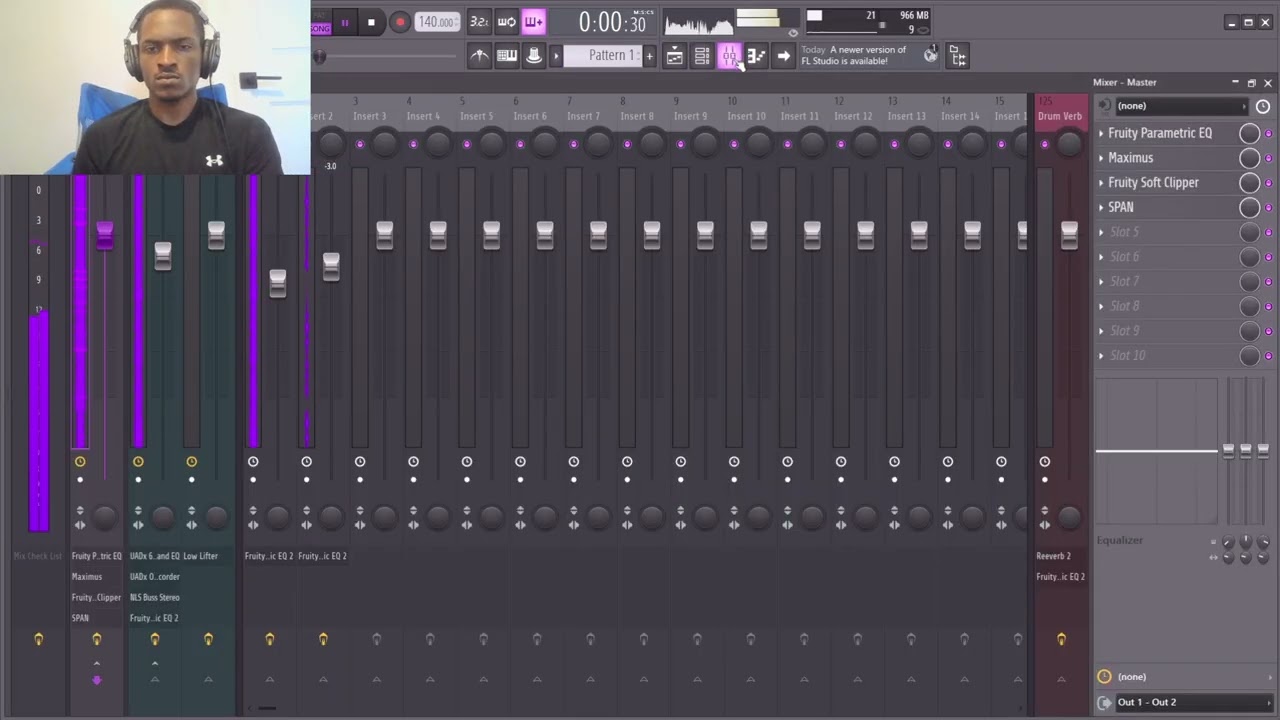Image resolution: width=1280 pixels, height=720 pixels.
Task: Adjust the SPAN slot mix knob
Action: coord(1249,207)
